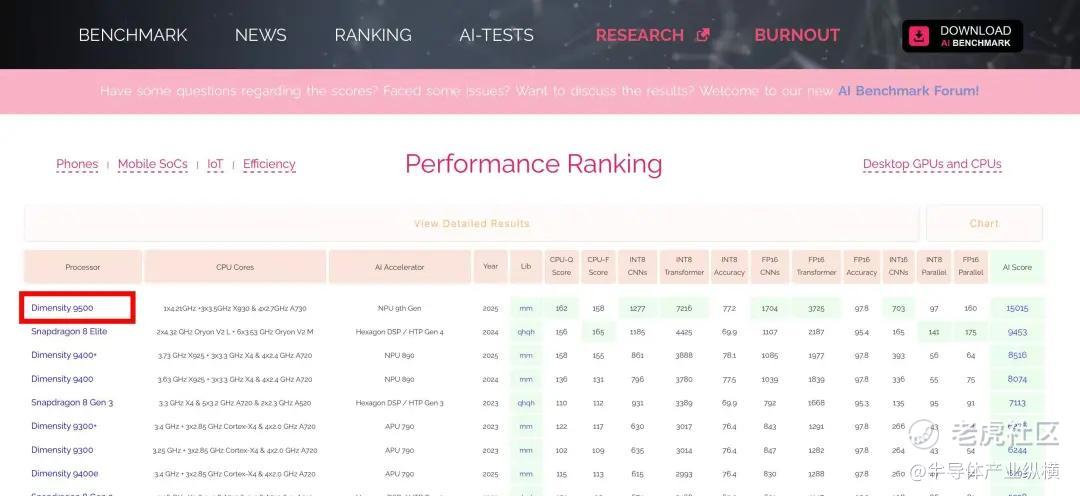Open the Dimensity 9400+ processor link
Screen dimensions: 1080x496
pos(63,355)
